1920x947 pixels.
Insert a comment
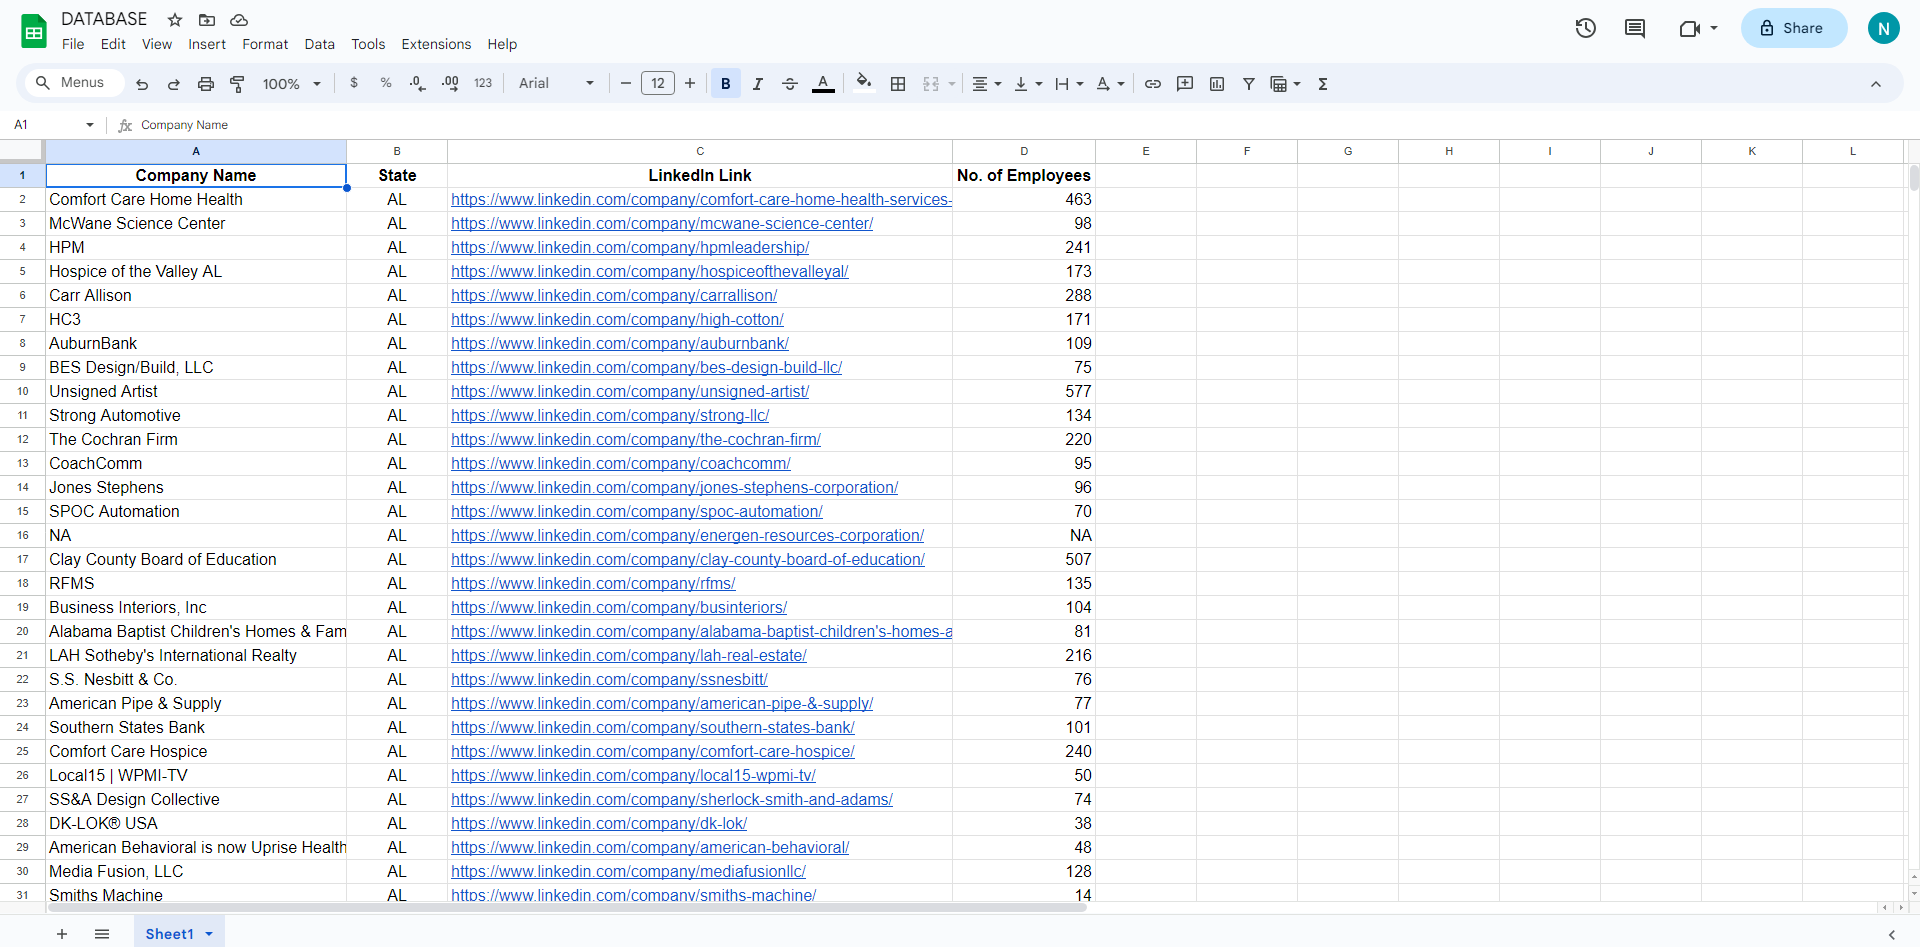tap(1185, 84)
